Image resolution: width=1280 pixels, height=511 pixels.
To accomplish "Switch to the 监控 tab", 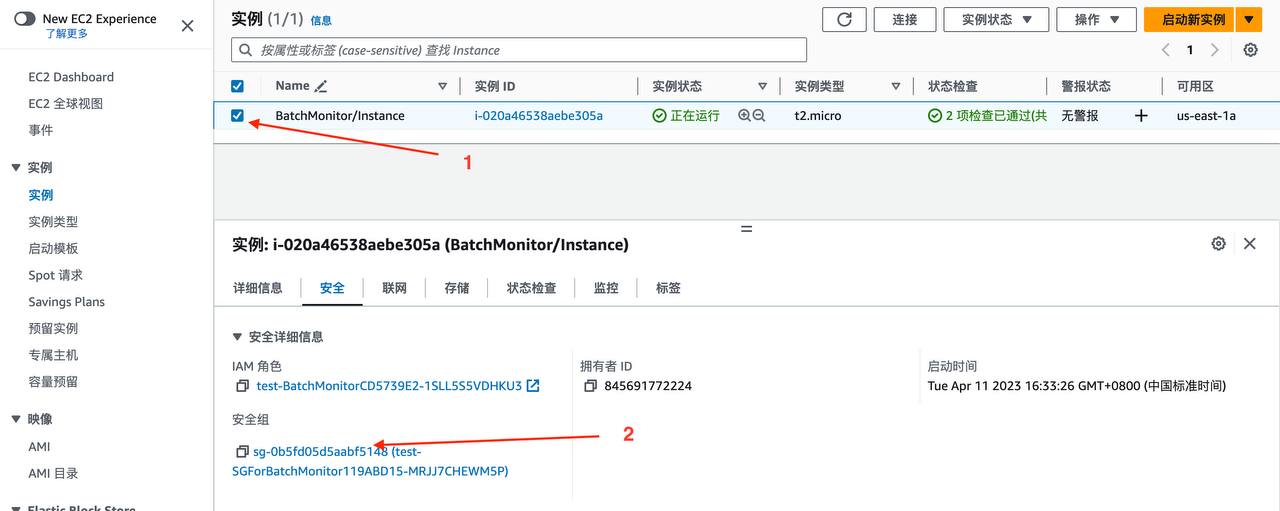I will pyautogui.click(x=606, y=288).
